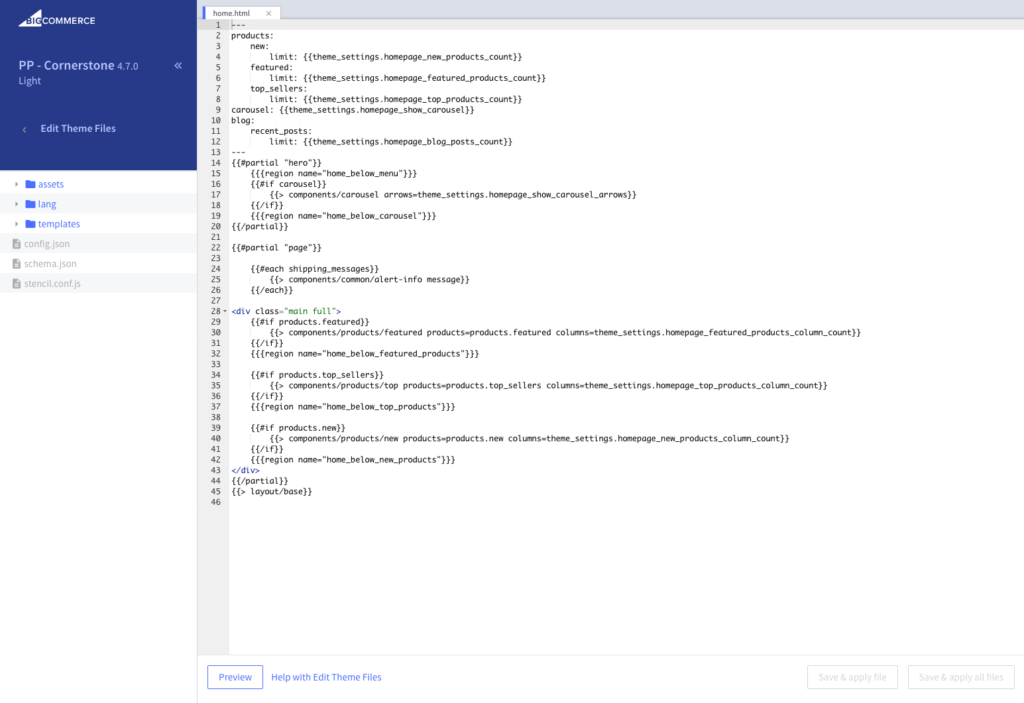Click the Light variation label
The width and height of the screenshot is (1024, 703).
(29, 81)
